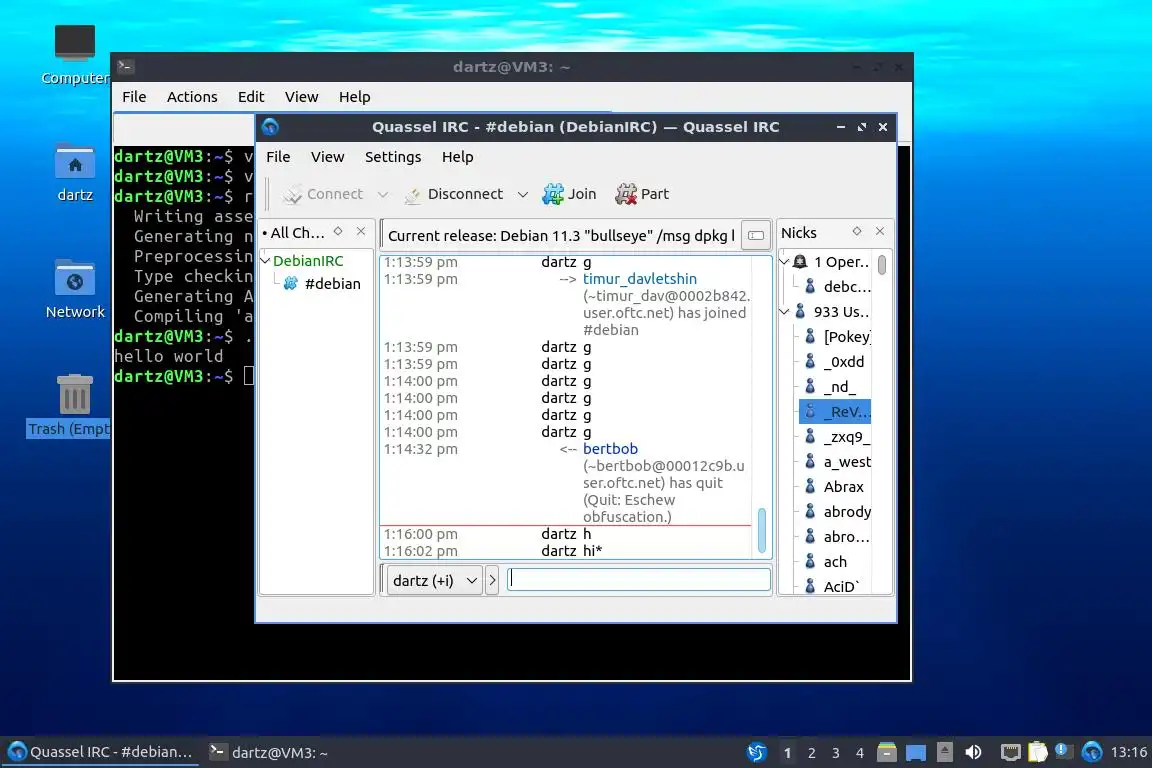Click the bertbob nick link
This screenshot has width=1152, height=768.
(x=611, y=448)
